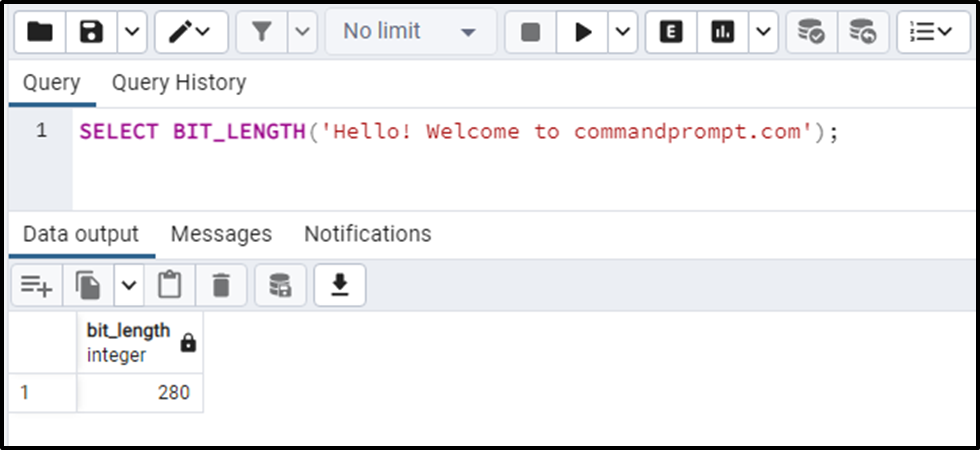Screen dimensions: 980x450
Task: Click the filter funnel icon
Action: click(262, 32)
